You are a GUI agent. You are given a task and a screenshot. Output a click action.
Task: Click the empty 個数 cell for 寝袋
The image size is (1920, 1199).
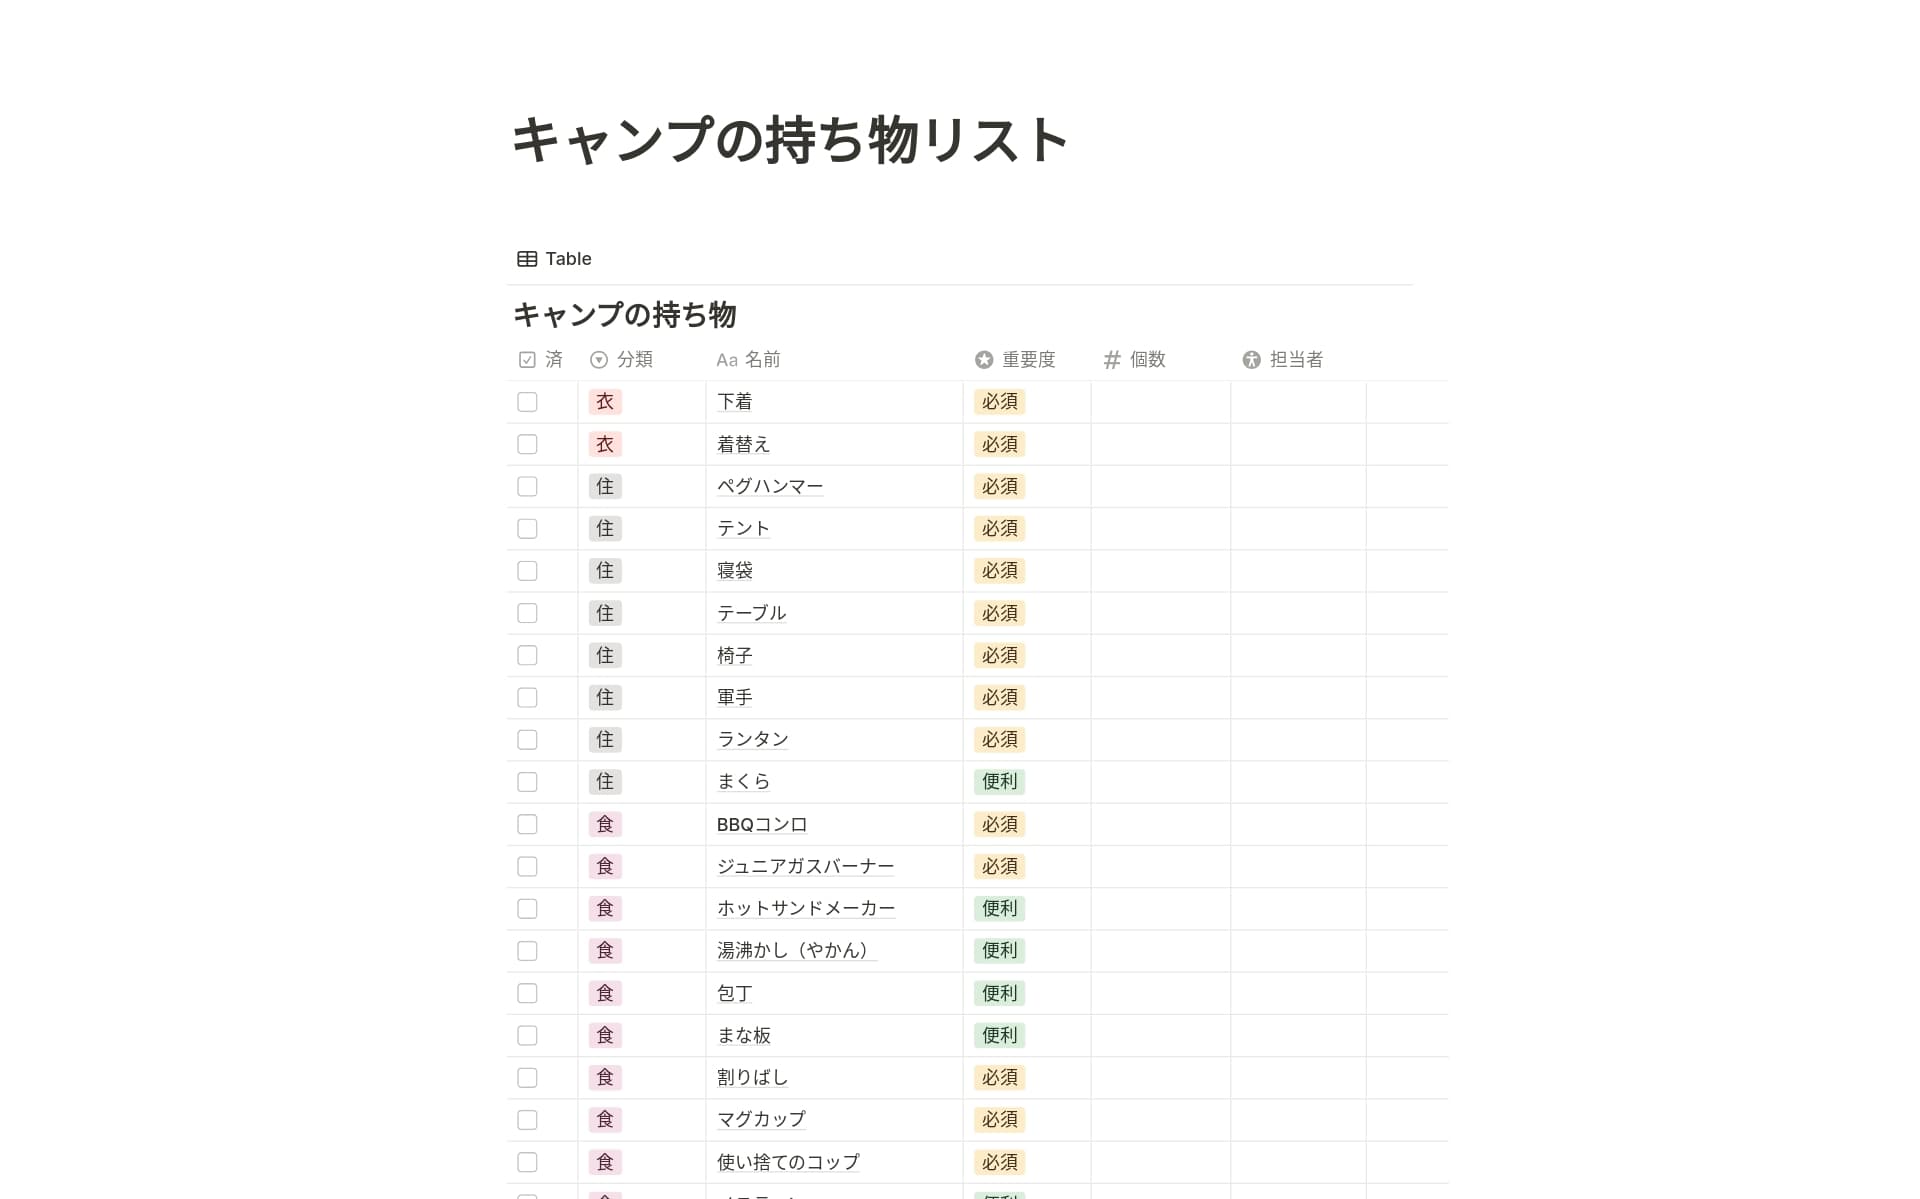tap(1160, 571)
